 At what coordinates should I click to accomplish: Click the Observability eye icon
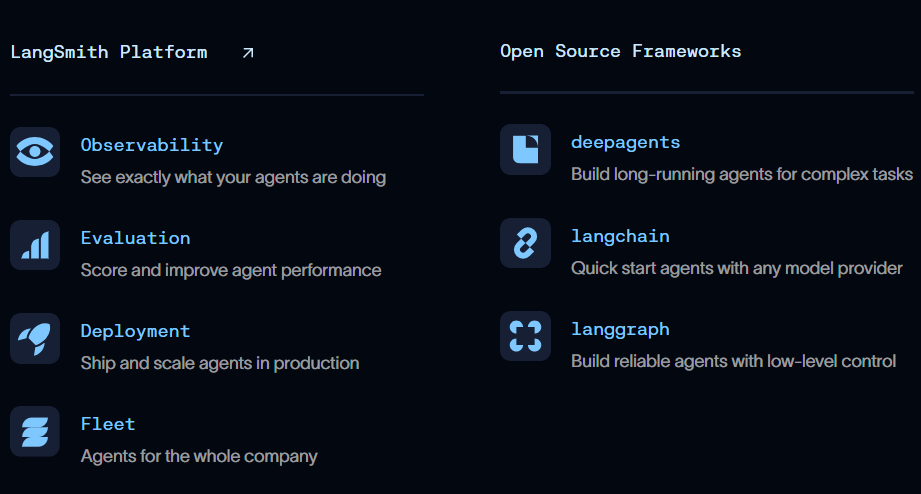point(35,152)
